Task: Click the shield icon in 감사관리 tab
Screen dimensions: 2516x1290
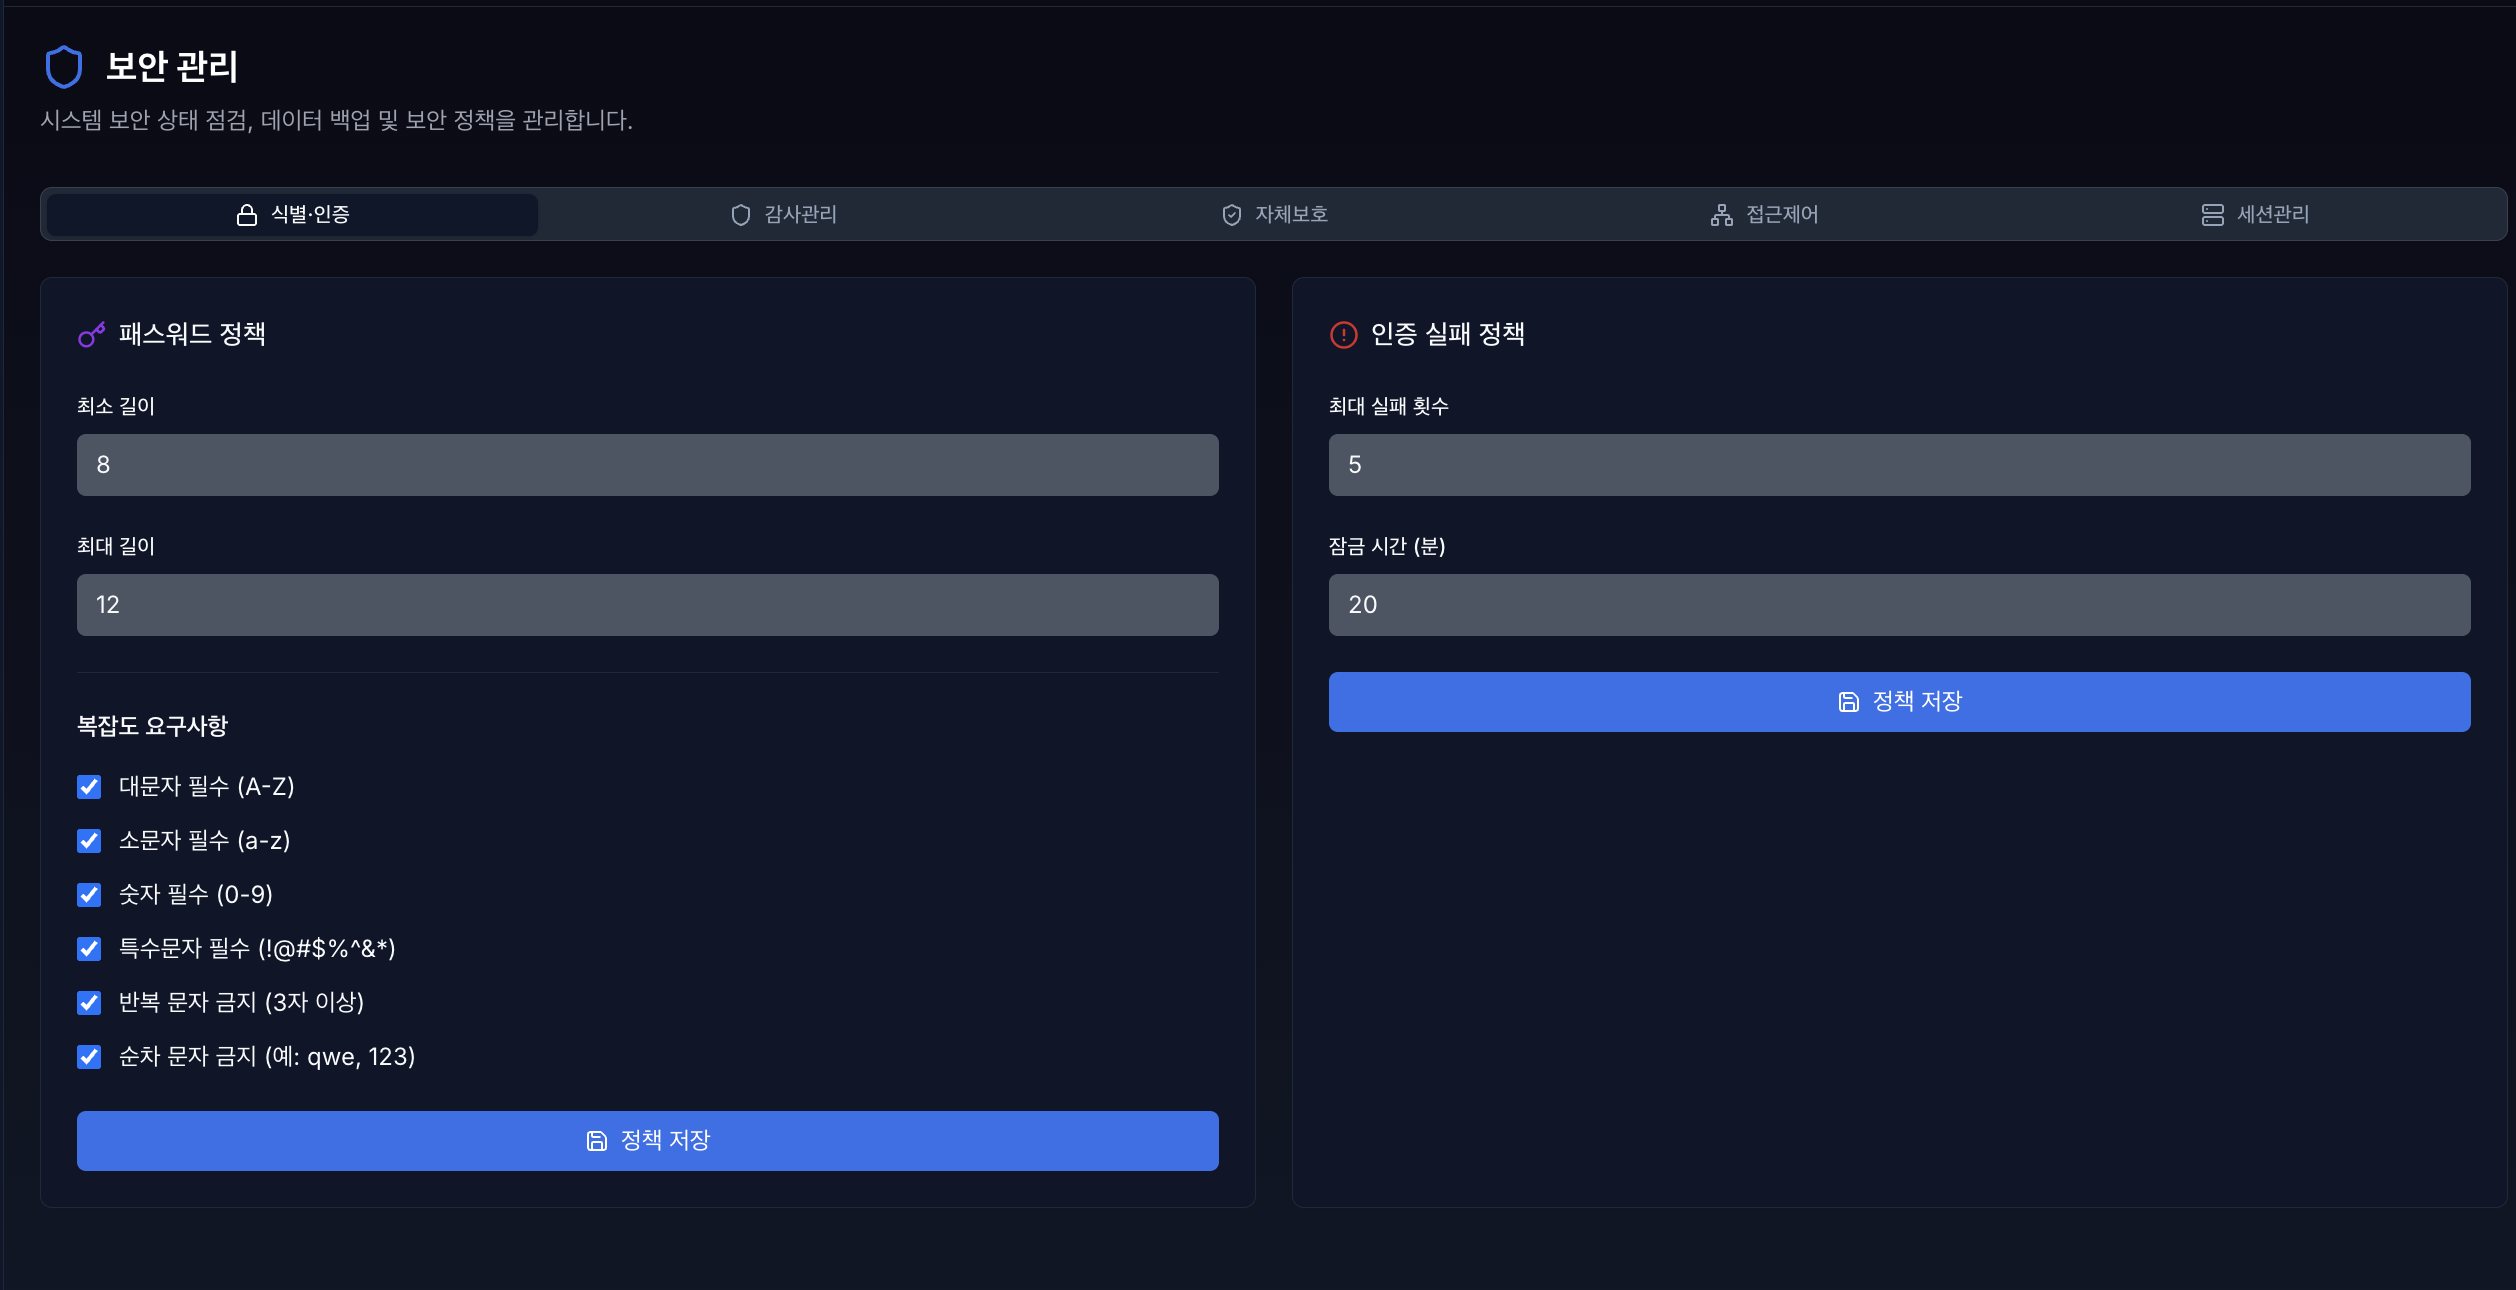Action: click(740, 215)
